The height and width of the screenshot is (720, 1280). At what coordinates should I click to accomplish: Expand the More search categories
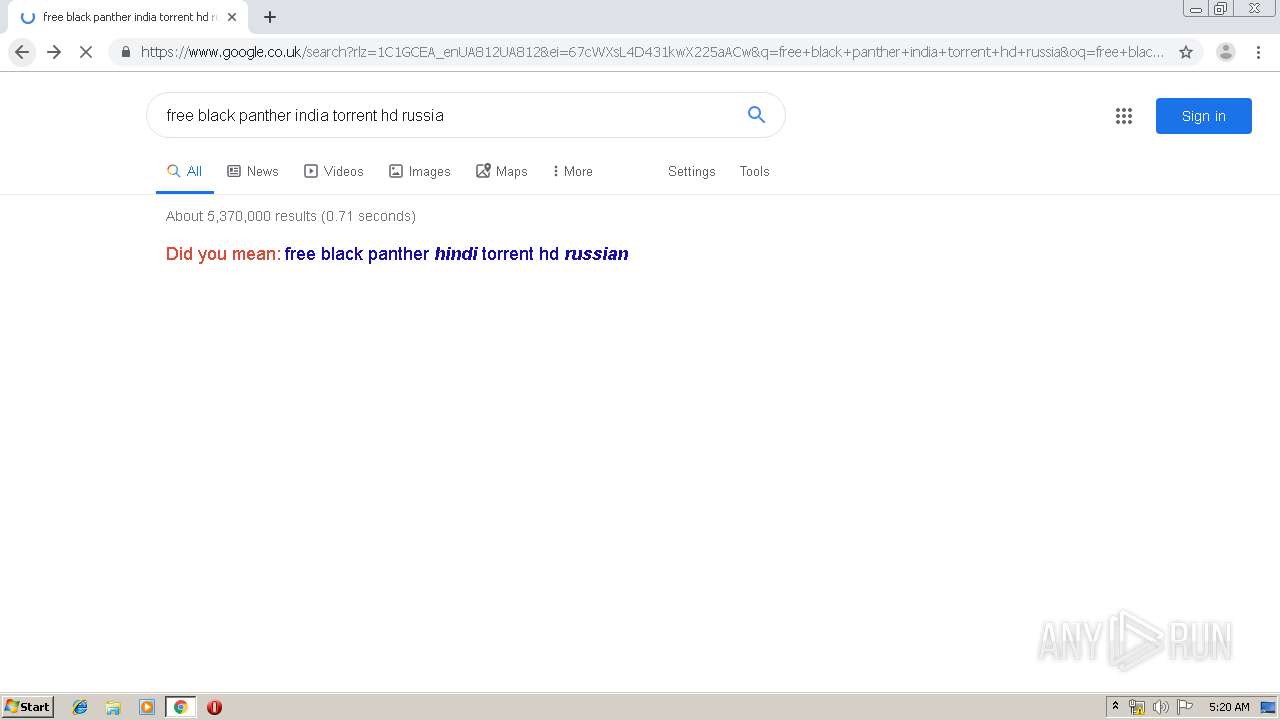click(572, 171)
